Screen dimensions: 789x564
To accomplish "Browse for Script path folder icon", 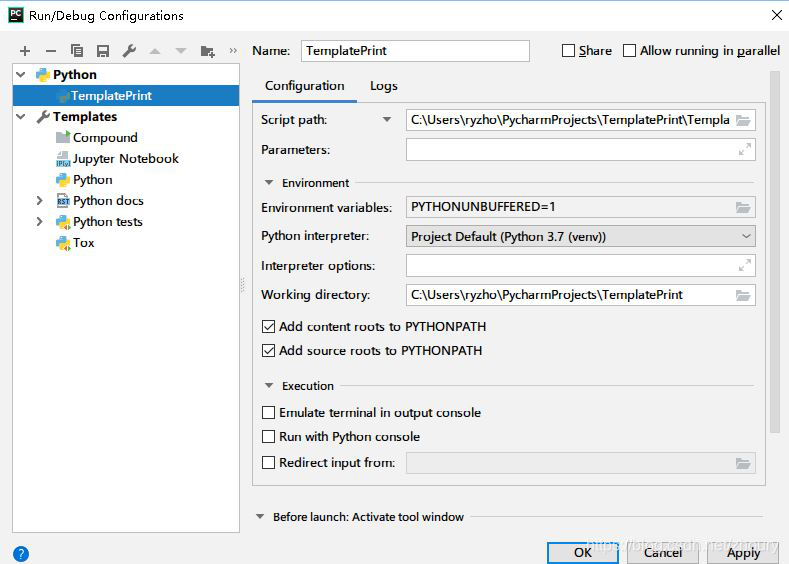I will [x=743, y=120].
